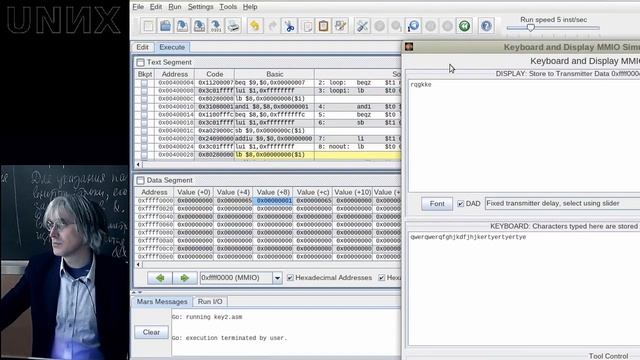Click the green Reset rewind icon
The width and height of the screenshot is (640, 360).
[x=464, y=26]
